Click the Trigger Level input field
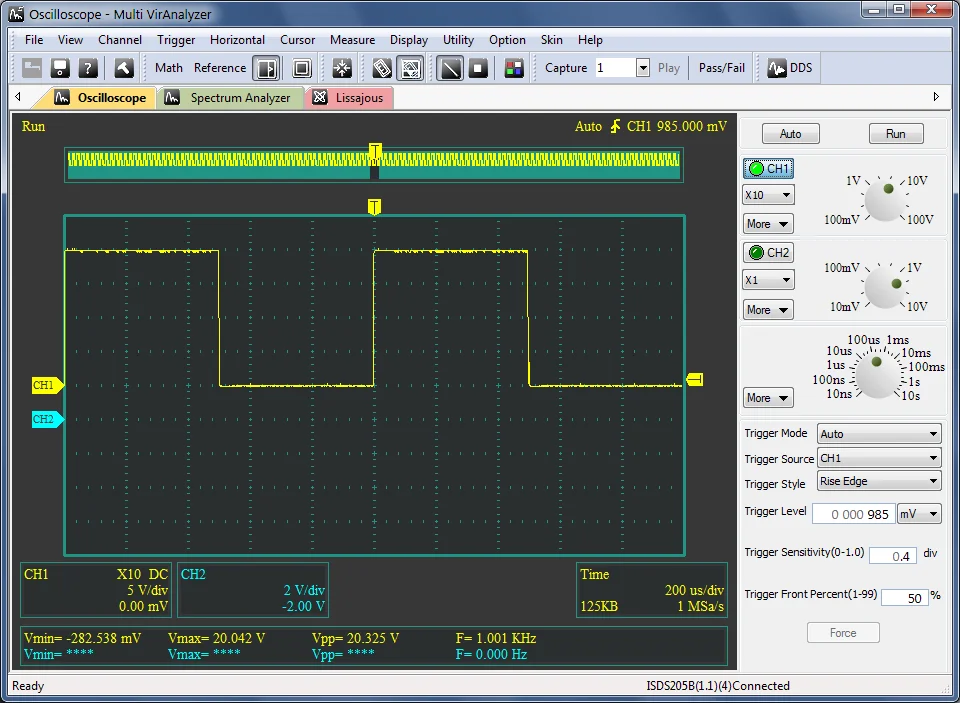 (x=851, y=514)
